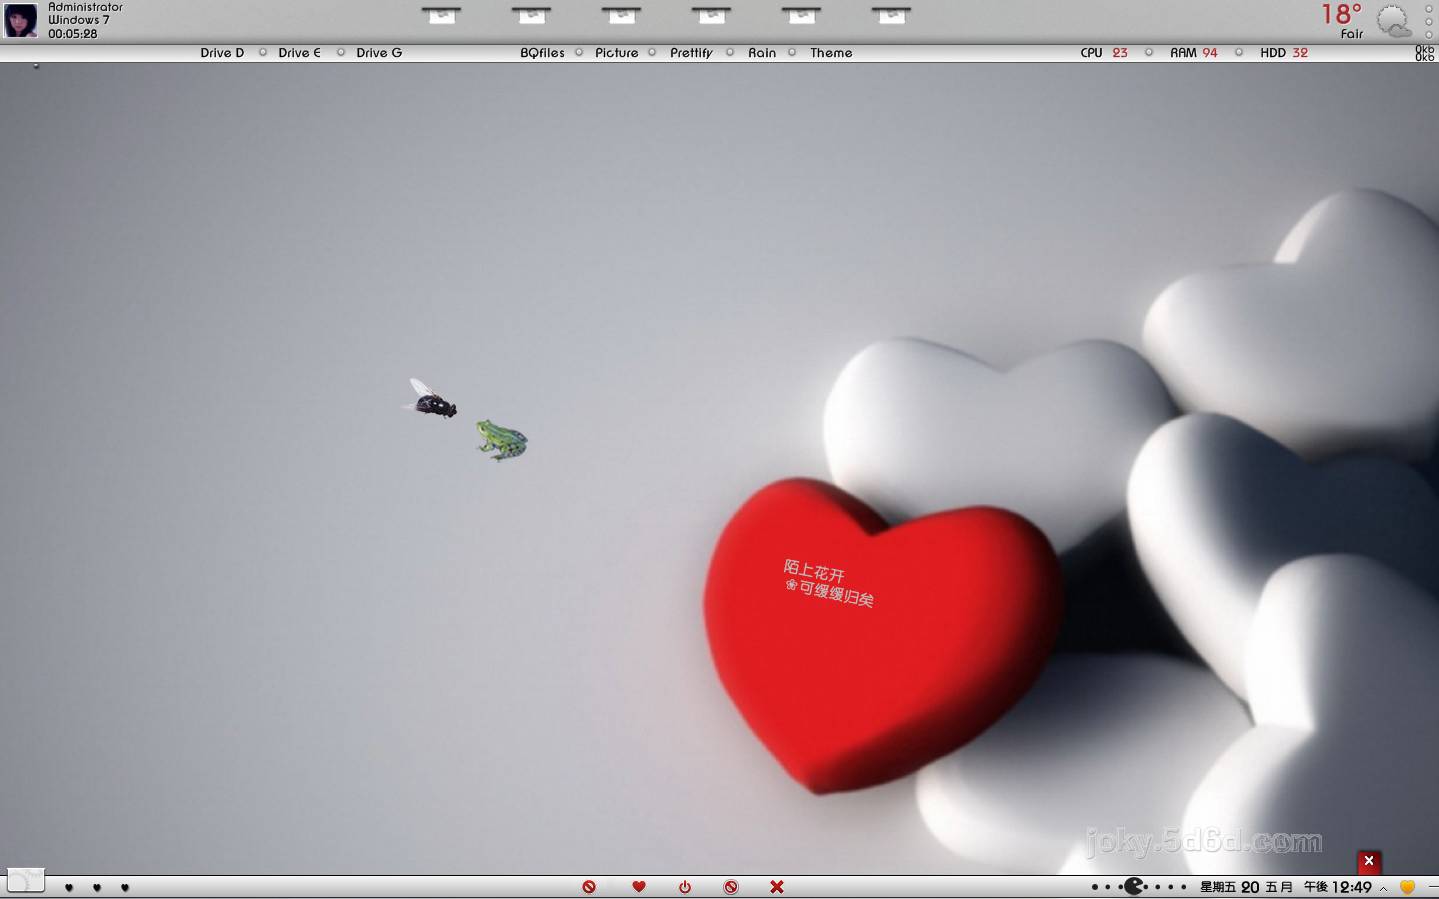Click the red X icon in bottom bar
Image resolution: width=1439 pixels, height=899 pixels.
(777, 887)
